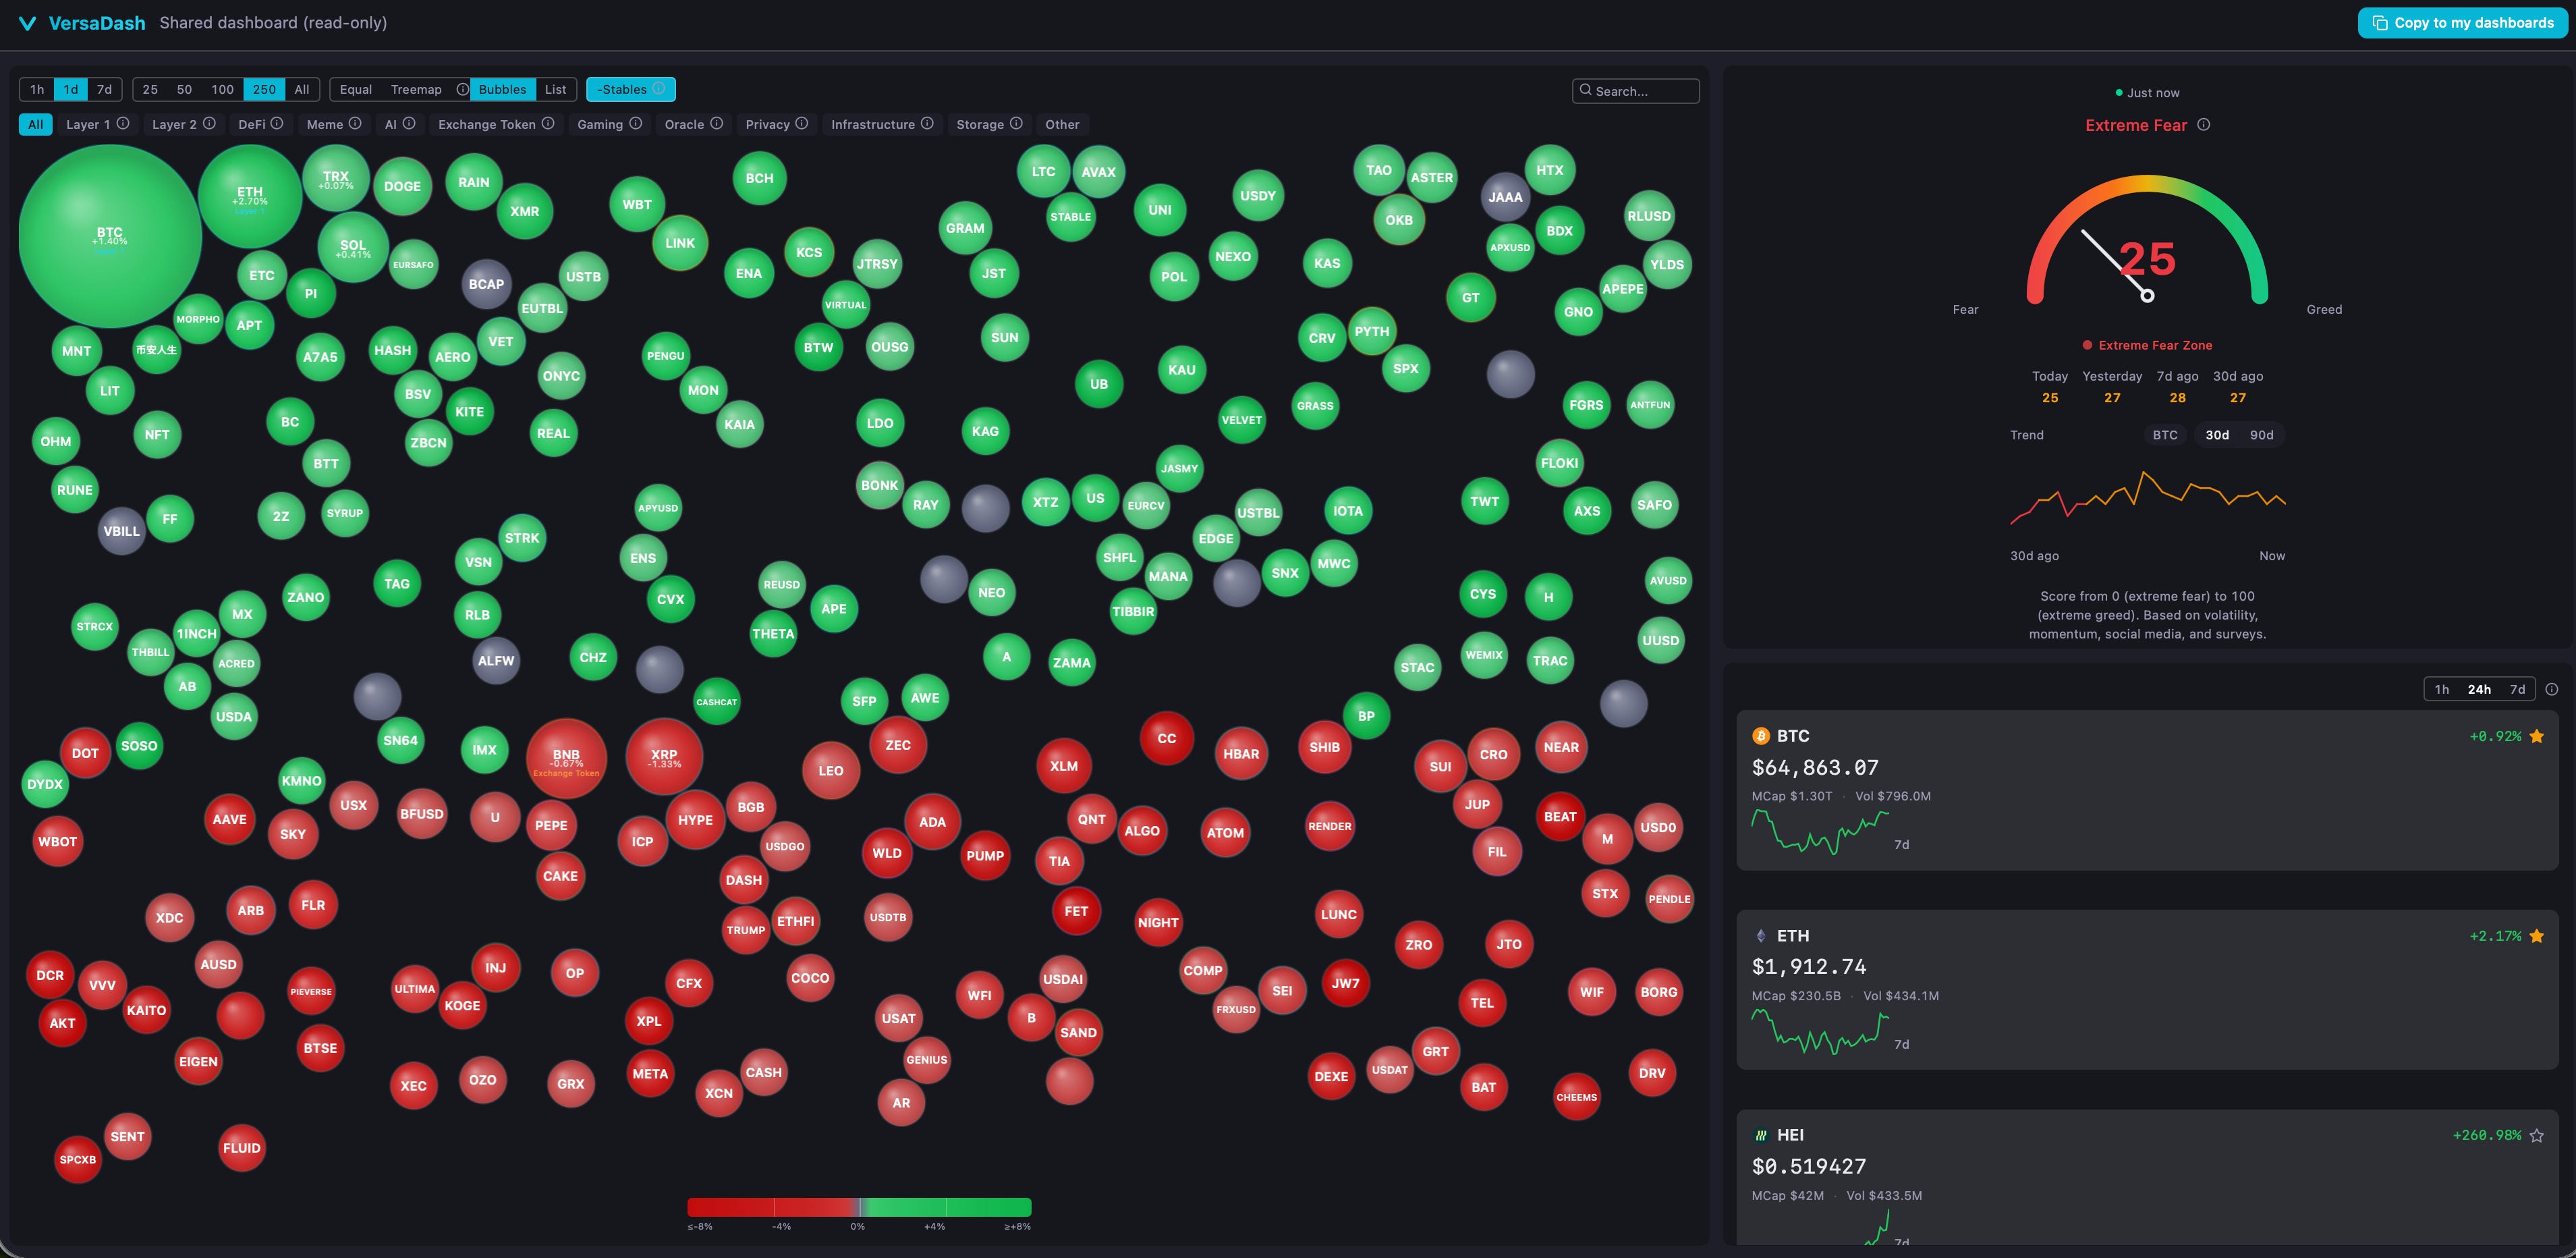Click the red XRP bubble

664,757
